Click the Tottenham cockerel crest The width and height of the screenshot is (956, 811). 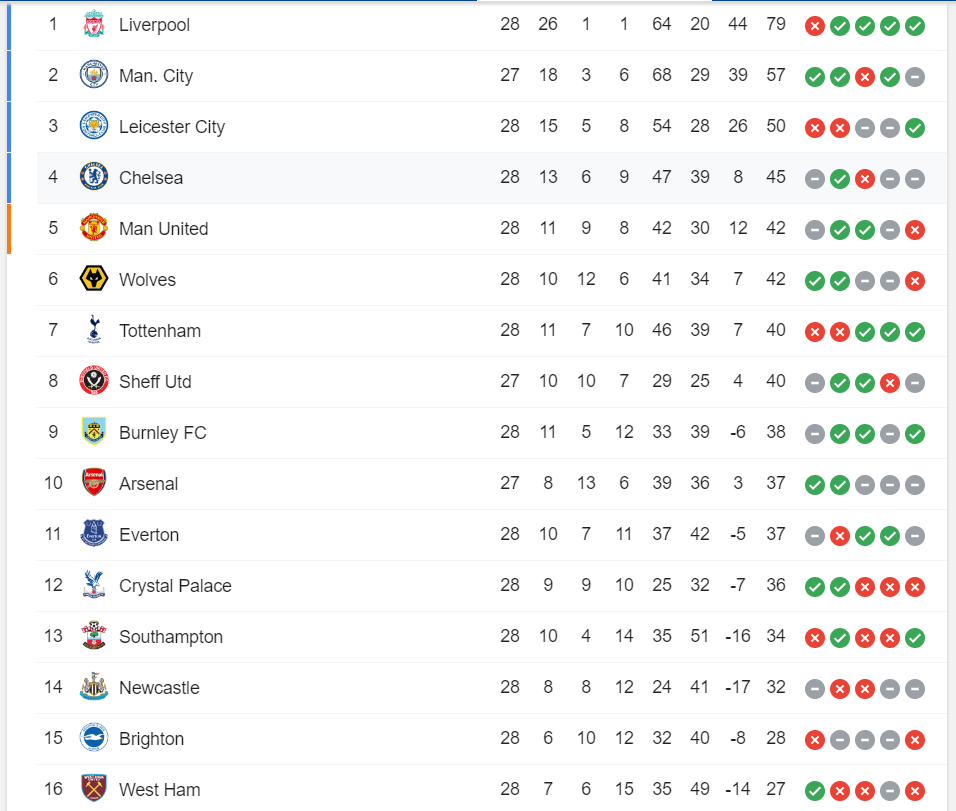pos(94,330)
